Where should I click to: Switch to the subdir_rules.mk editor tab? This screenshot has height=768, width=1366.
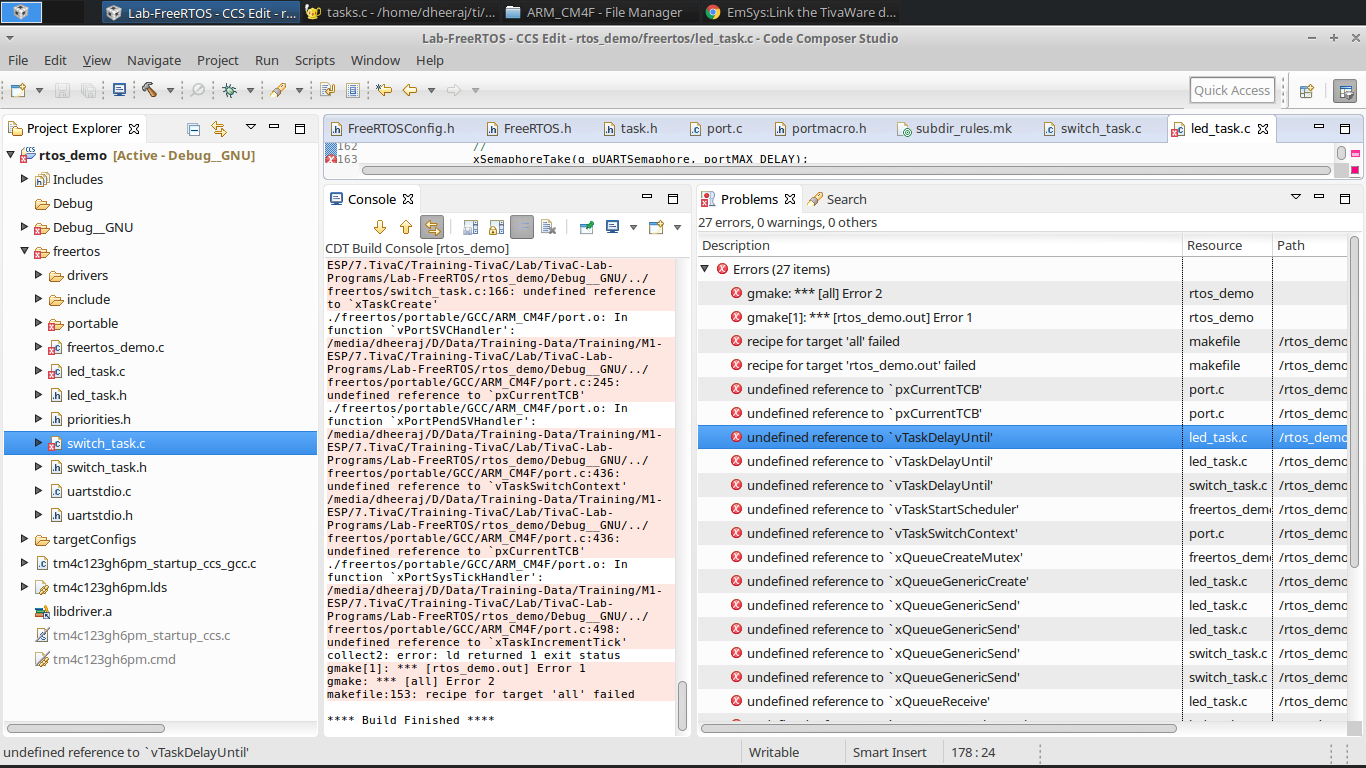pos(954,129)
